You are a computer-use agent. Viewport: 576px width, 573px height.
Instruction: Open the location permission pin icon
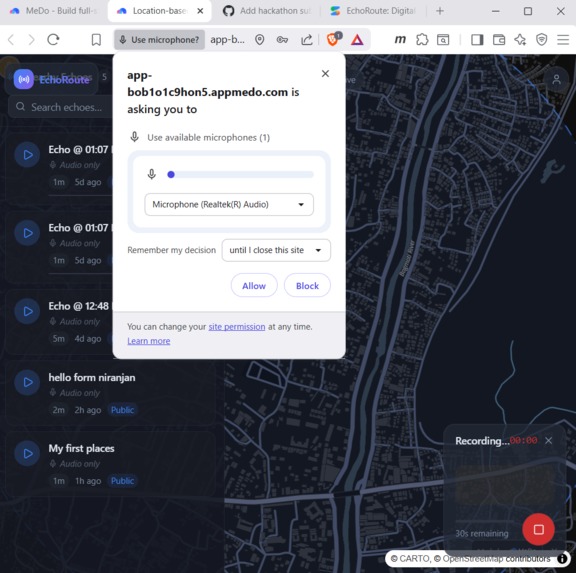click(x=260, y=40)
